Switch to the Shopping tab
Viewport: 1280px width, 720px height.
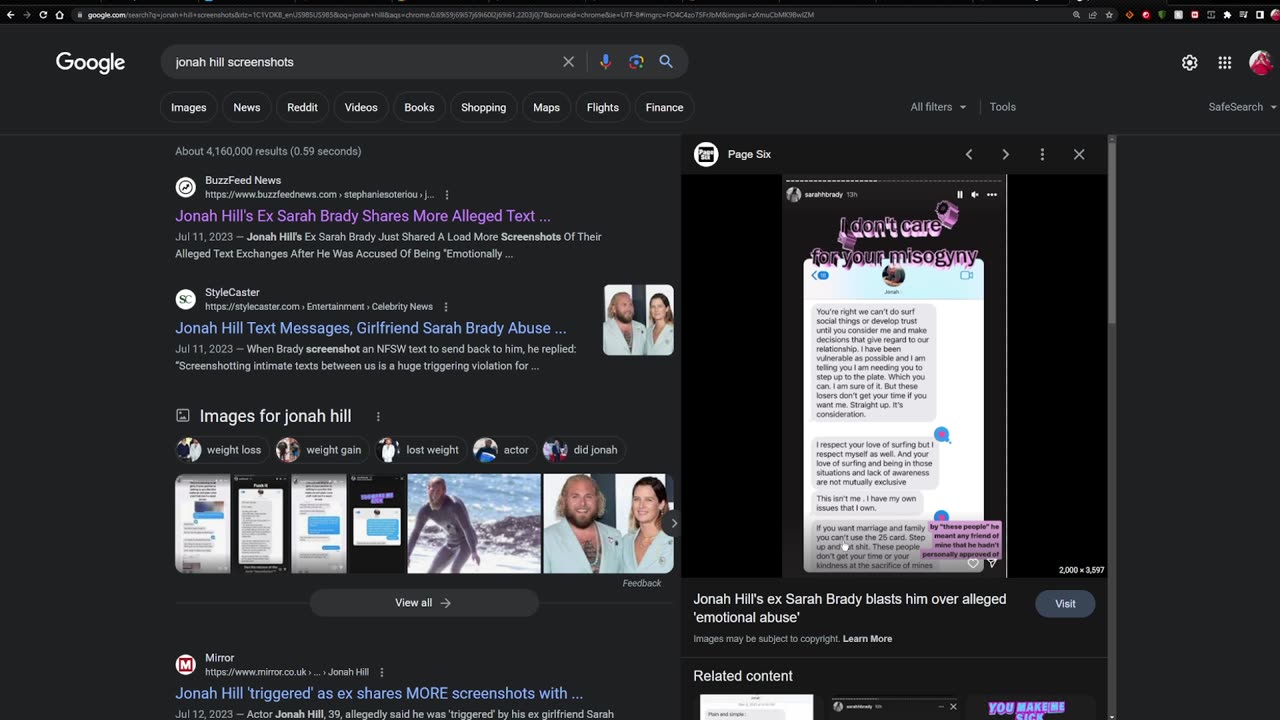(483, 107)
